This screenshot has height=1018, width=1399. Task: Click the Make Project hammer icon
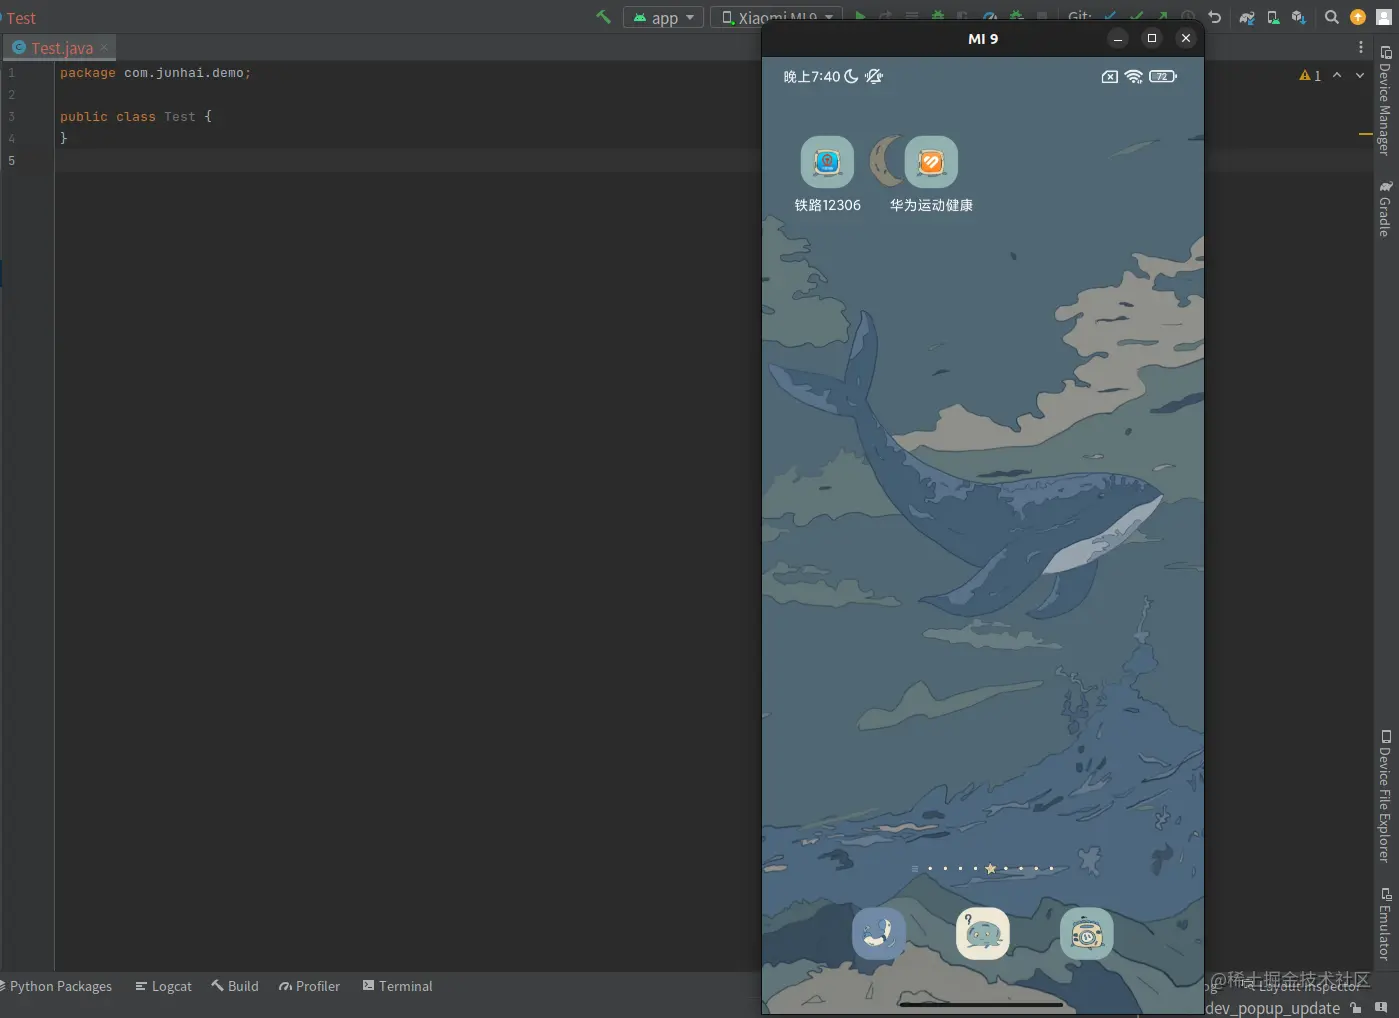pos(603,17)
